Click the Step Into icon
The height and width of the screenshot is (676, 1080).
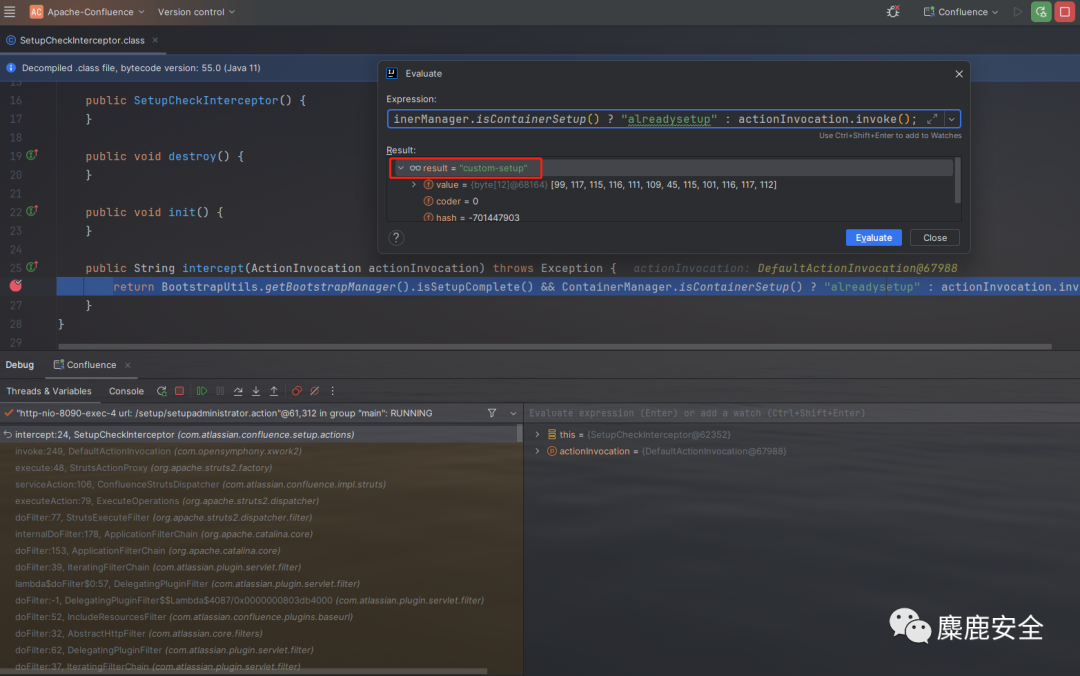pos(256,391)
